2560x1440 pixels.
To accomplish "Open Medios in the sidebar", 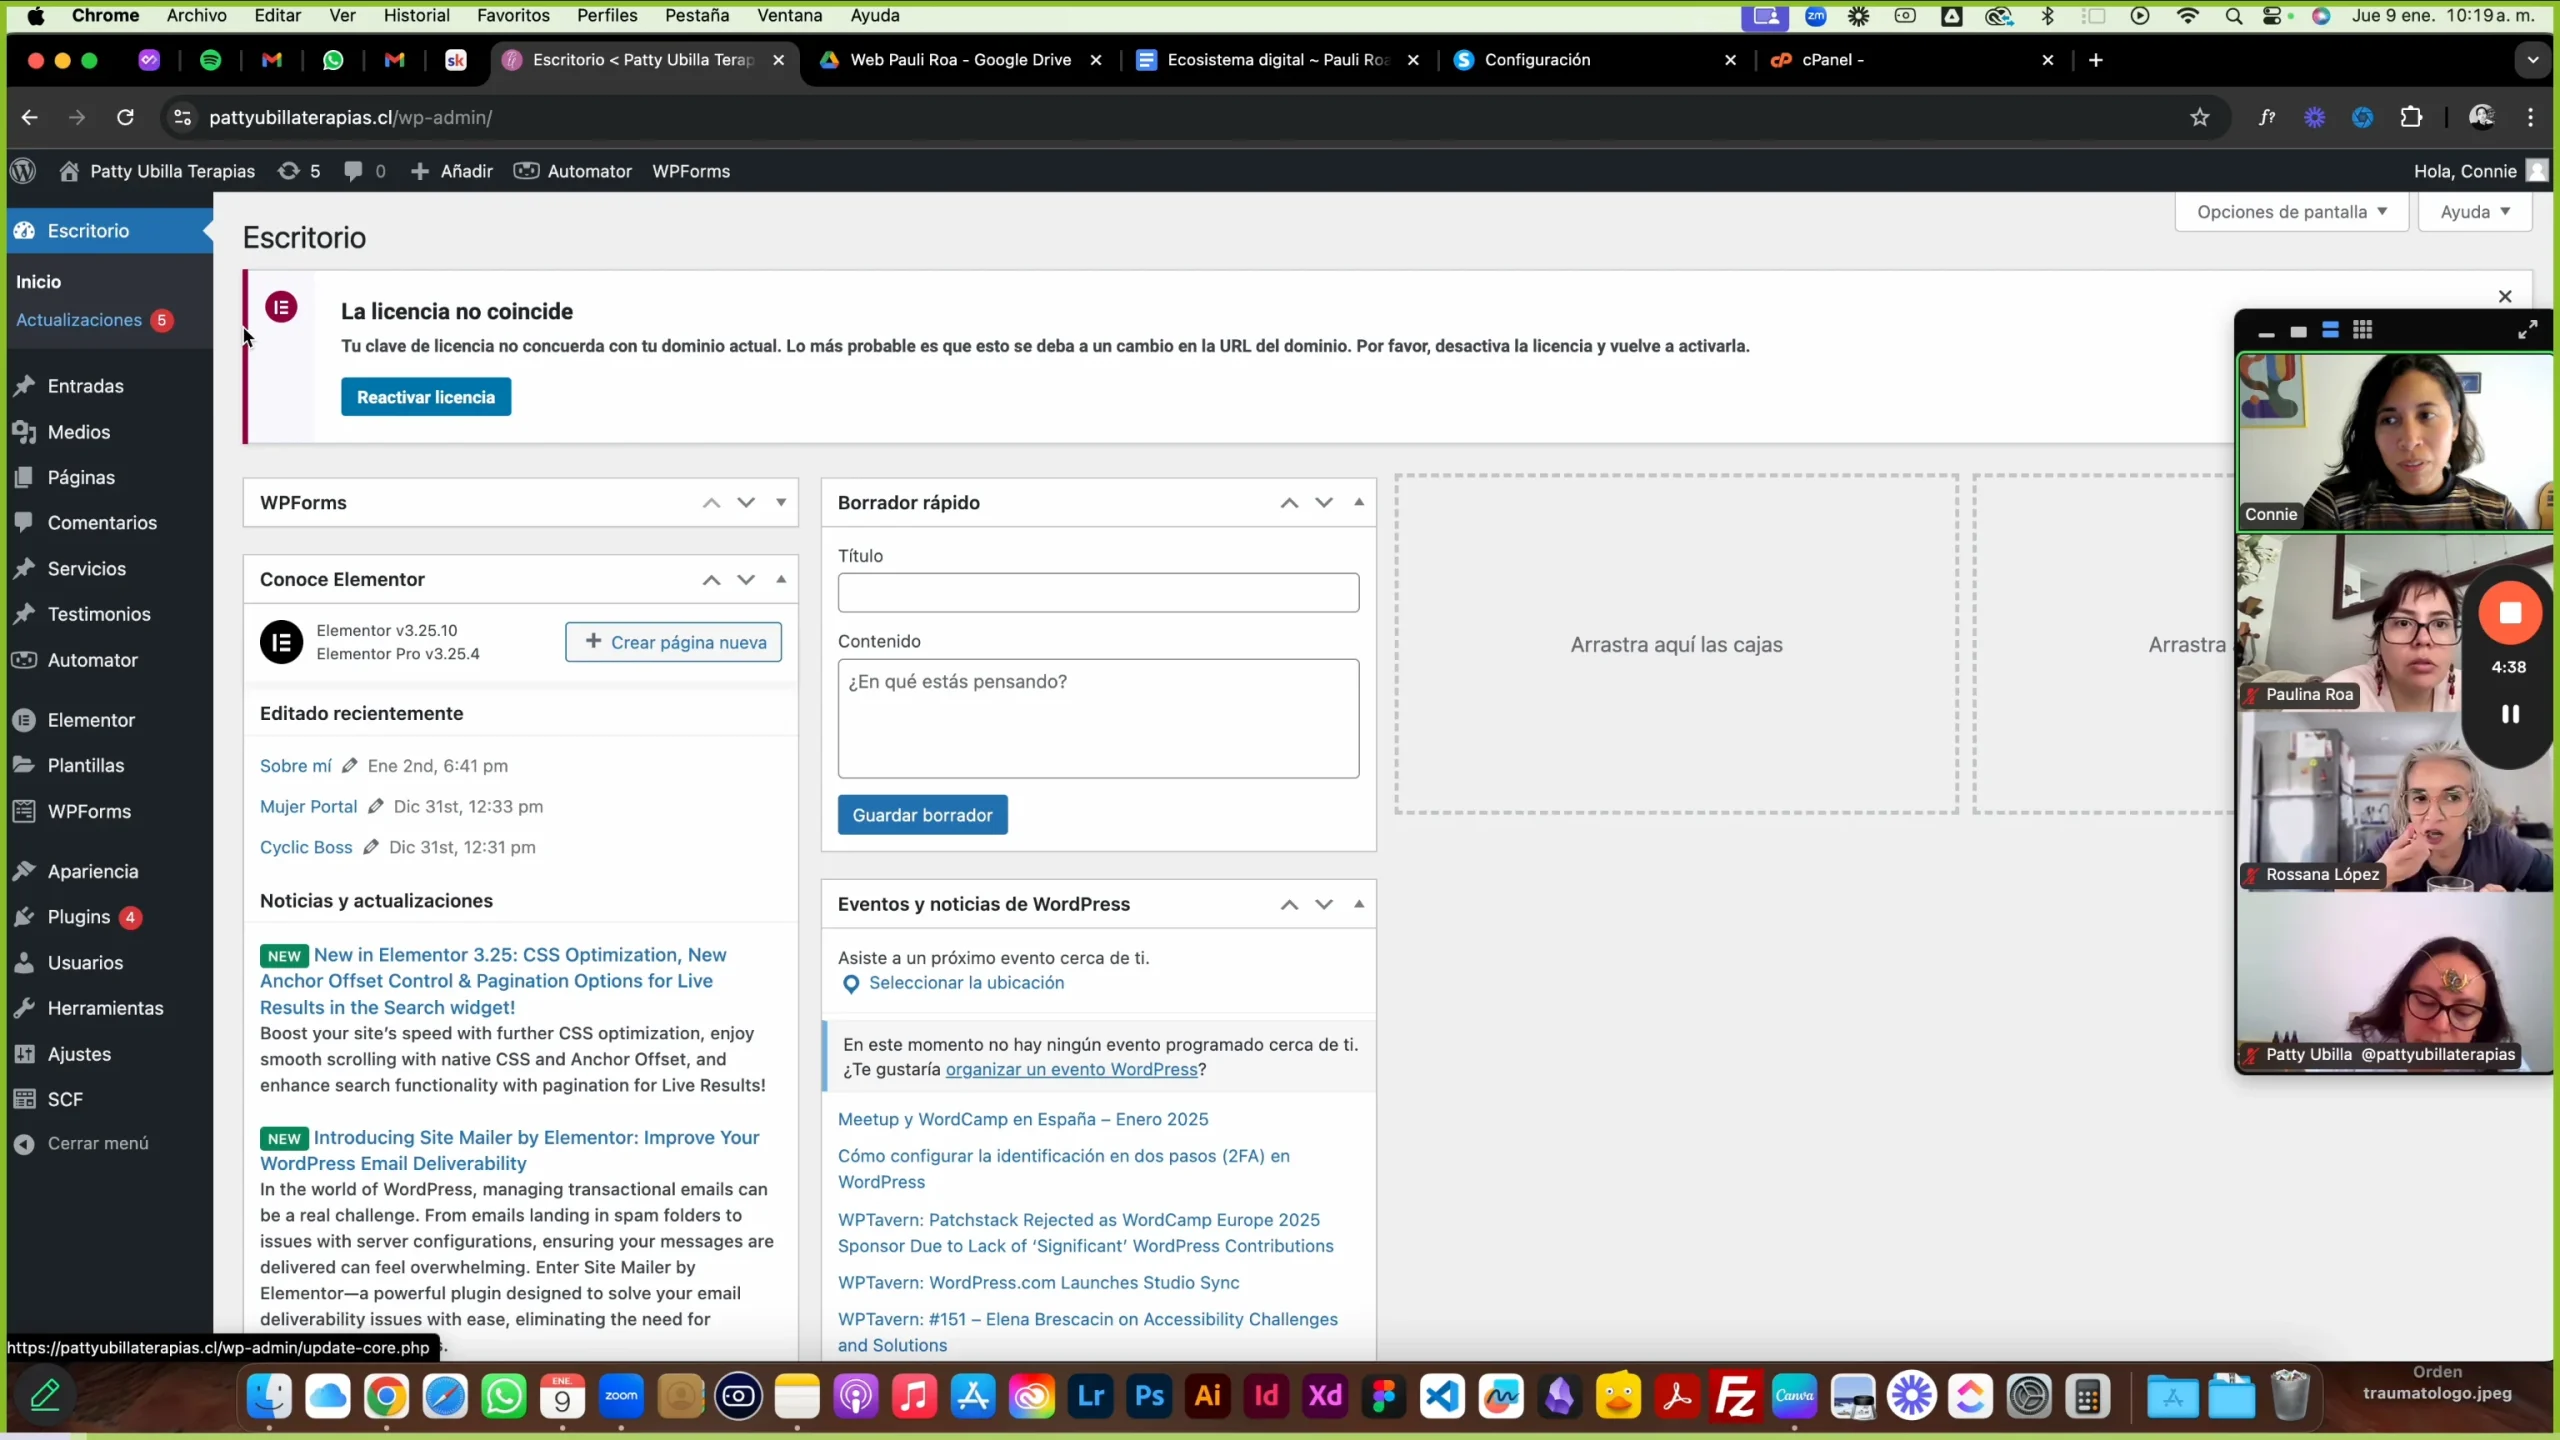I will click(79, 432).
